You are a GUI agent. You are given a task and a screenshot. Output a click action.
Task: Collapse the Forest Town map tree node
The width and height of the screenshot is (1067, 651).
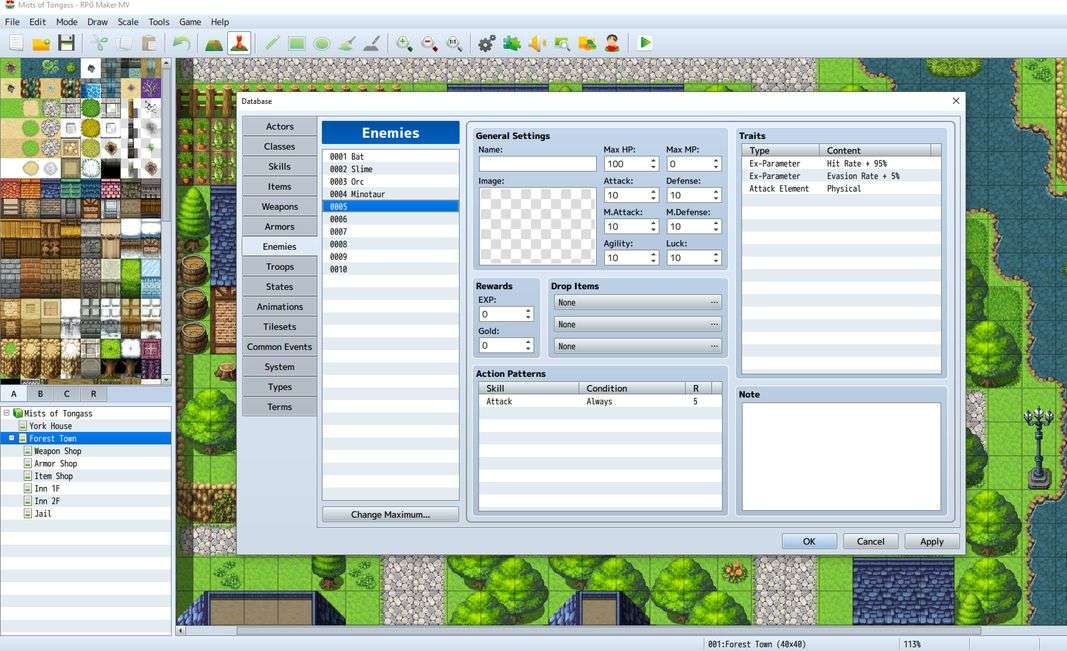point(11,438)
